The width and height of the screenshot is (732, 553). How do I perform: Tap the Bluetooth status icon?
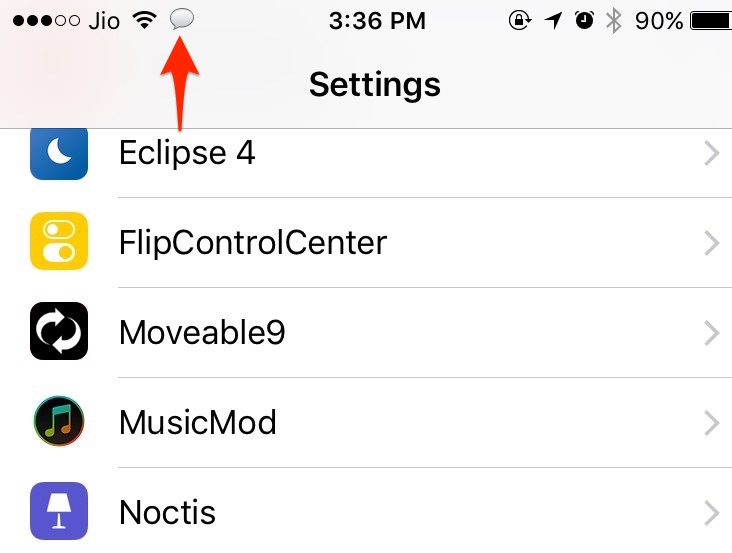click(x=614, y=20)
